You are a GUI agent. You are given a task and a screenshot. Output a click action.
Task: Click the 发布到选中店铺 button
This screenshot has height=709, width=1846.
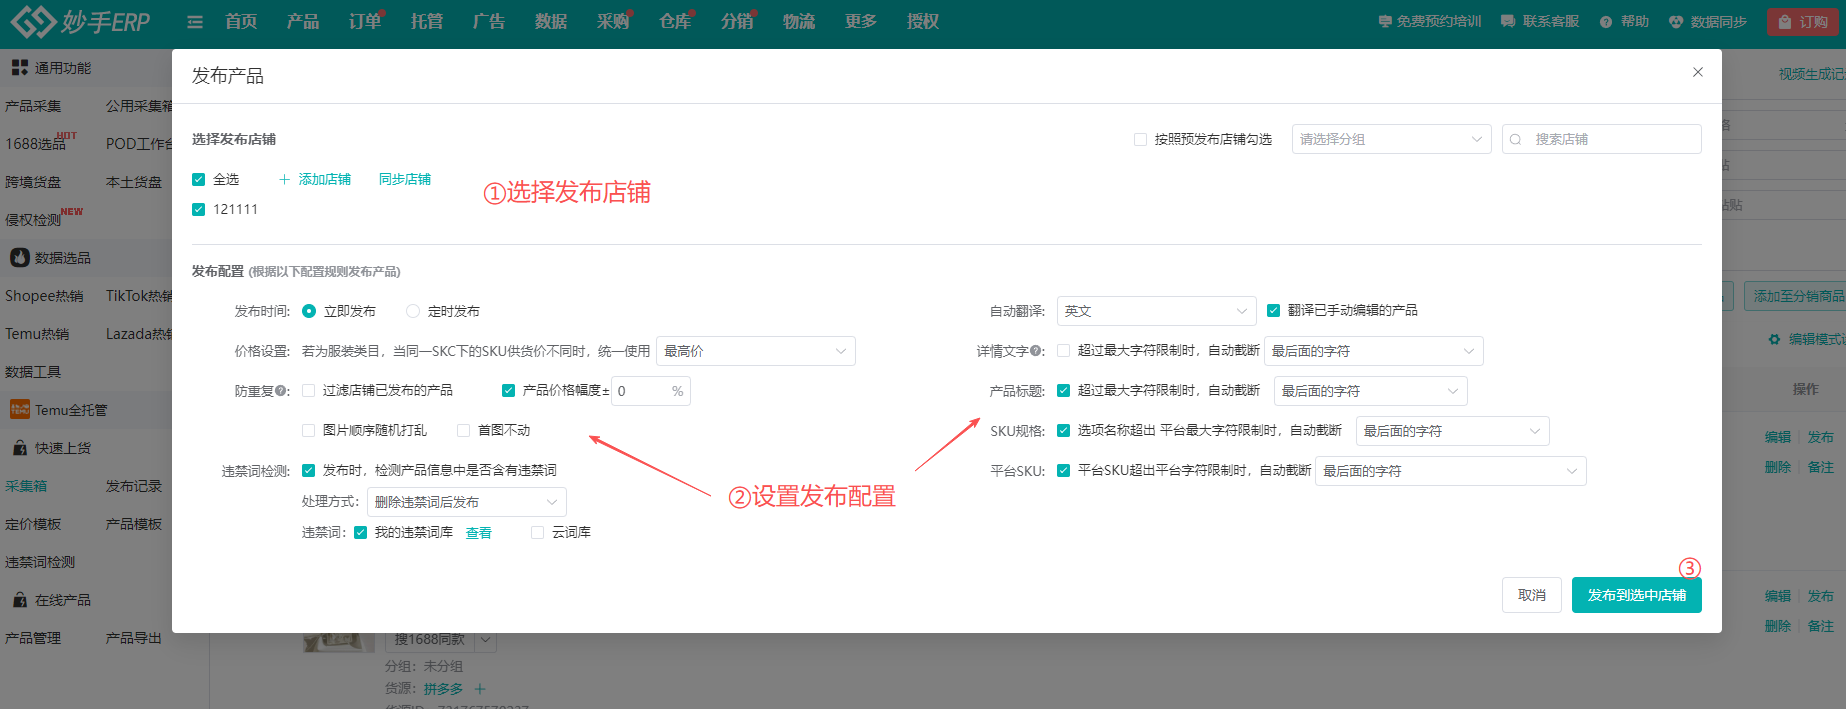tap(1636, 595)
